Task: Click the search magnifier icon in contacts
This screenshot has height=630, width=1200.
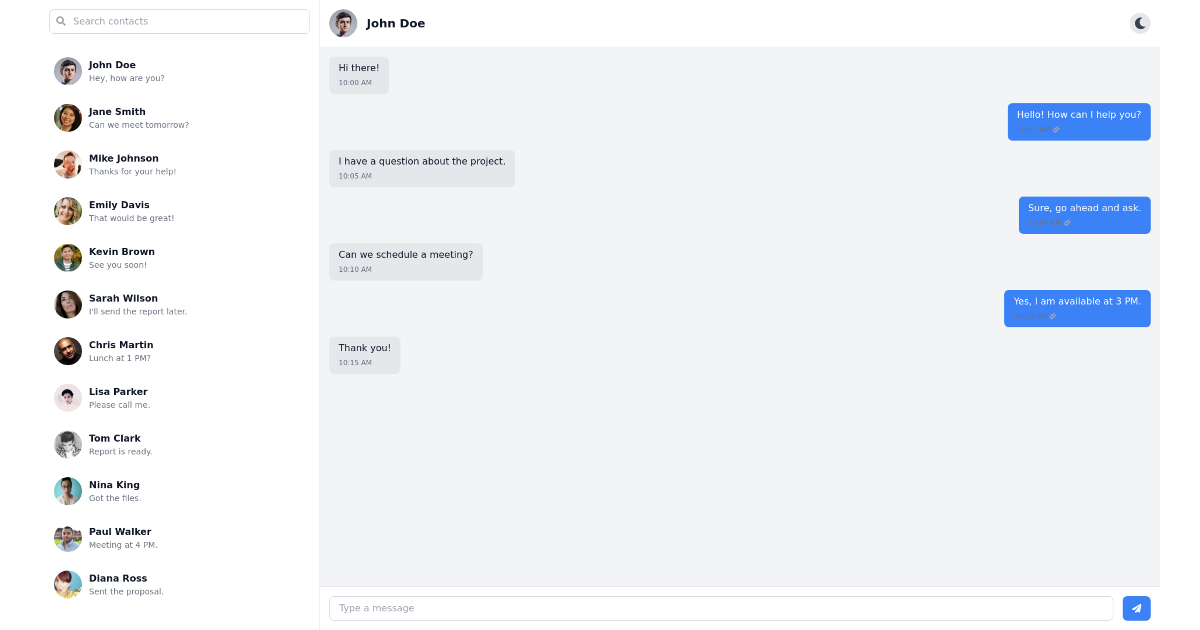Action: [x=61, y=21]
